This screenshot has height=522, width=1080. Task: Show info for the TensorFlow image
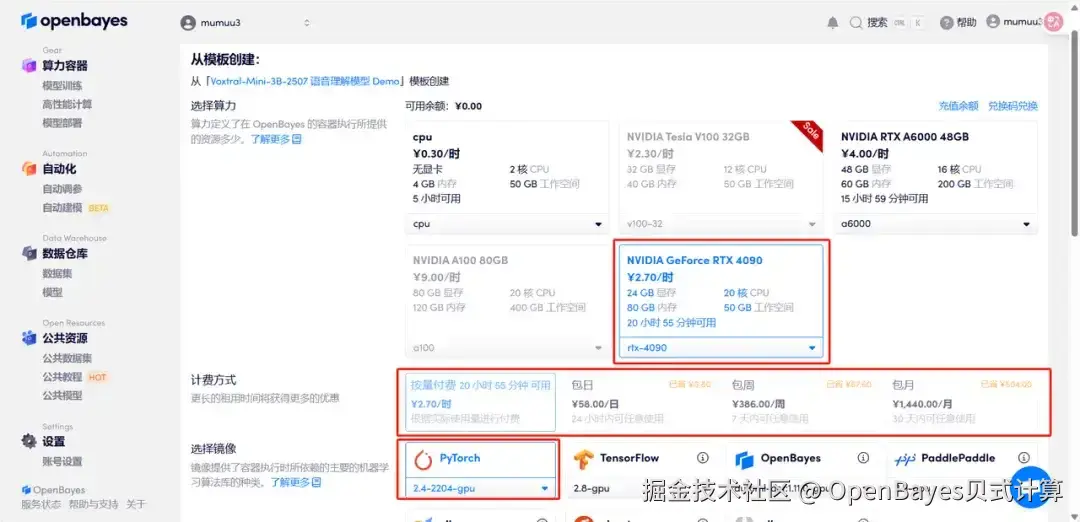(703, 458)
